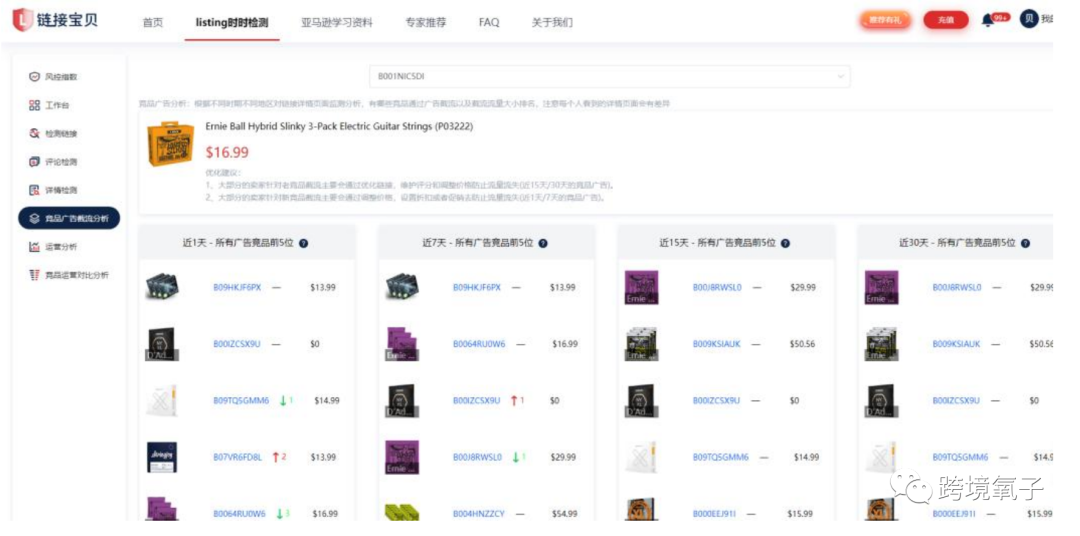
Task: Open B00IZCSX9U link in 近7天 column
Action: click(x=477, y=400)
